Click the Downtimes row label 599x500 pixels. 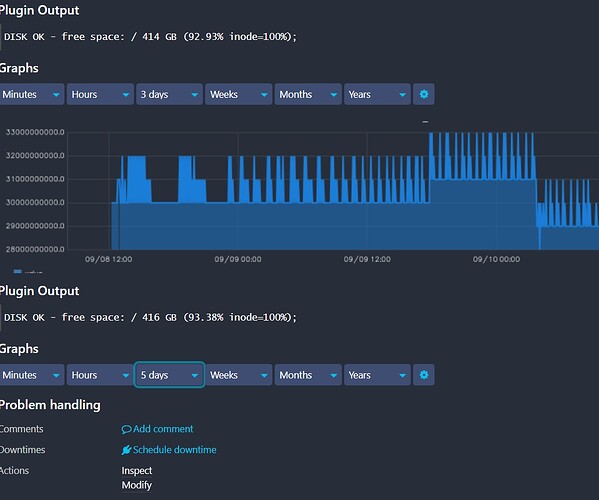pyautogui.click(x=23, y=450)
